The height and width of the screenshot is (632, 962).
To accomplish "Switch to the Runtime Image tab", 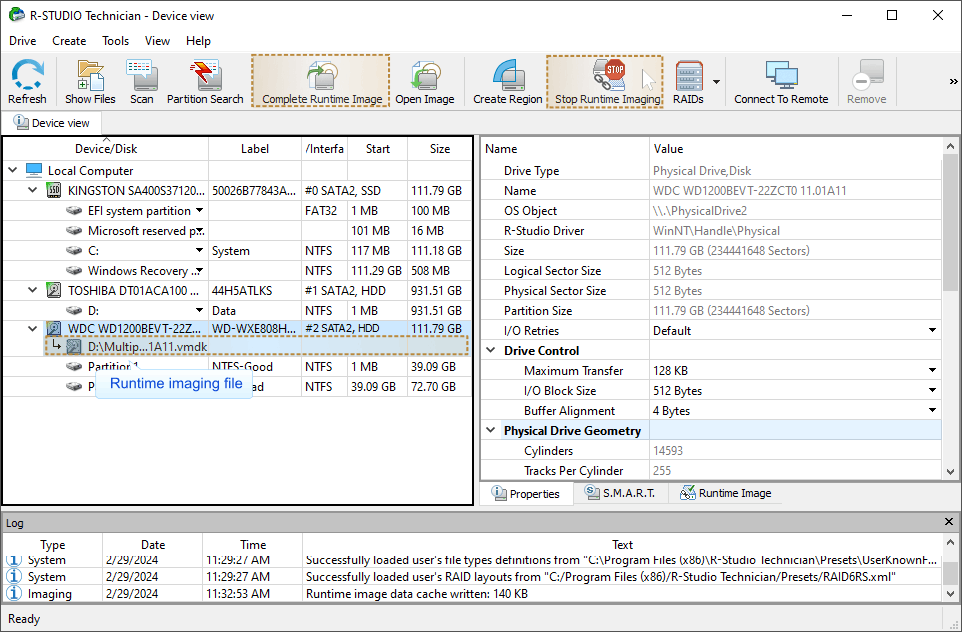I will [x=726, y=493].
